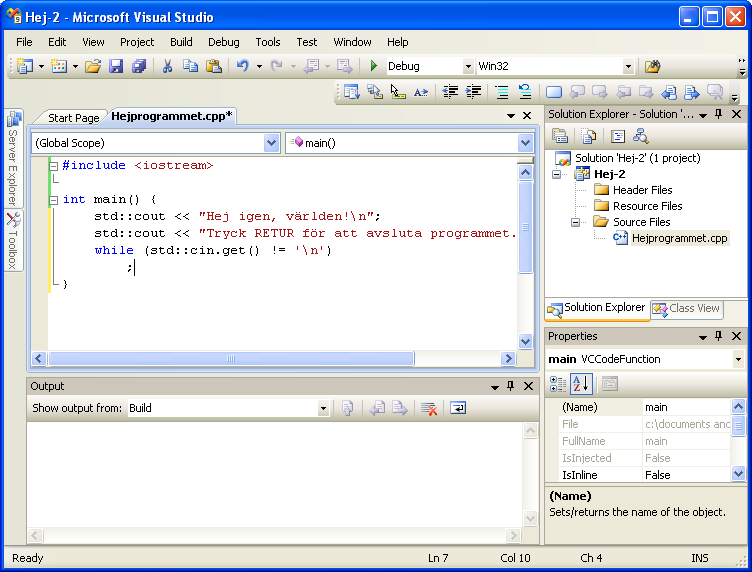752x572 pixels.
Task: Uncomment selected lines icon
Action: 525,92
